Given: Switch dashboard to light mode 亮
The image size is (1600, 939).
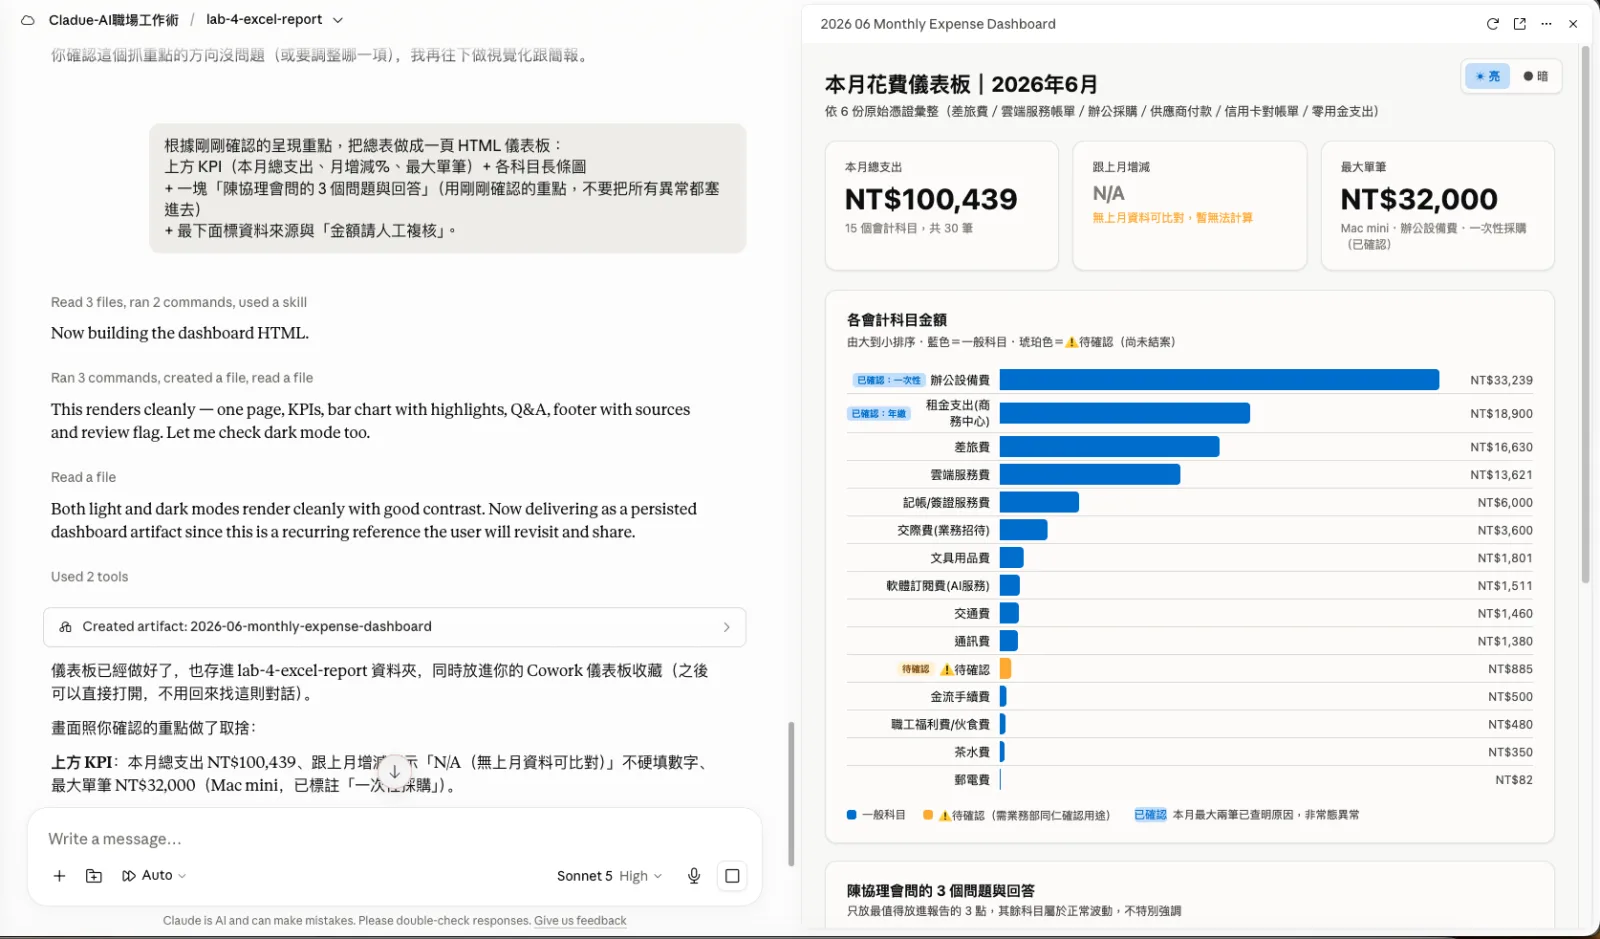Looking at the screenshot, I should (x=1487, y=76).
